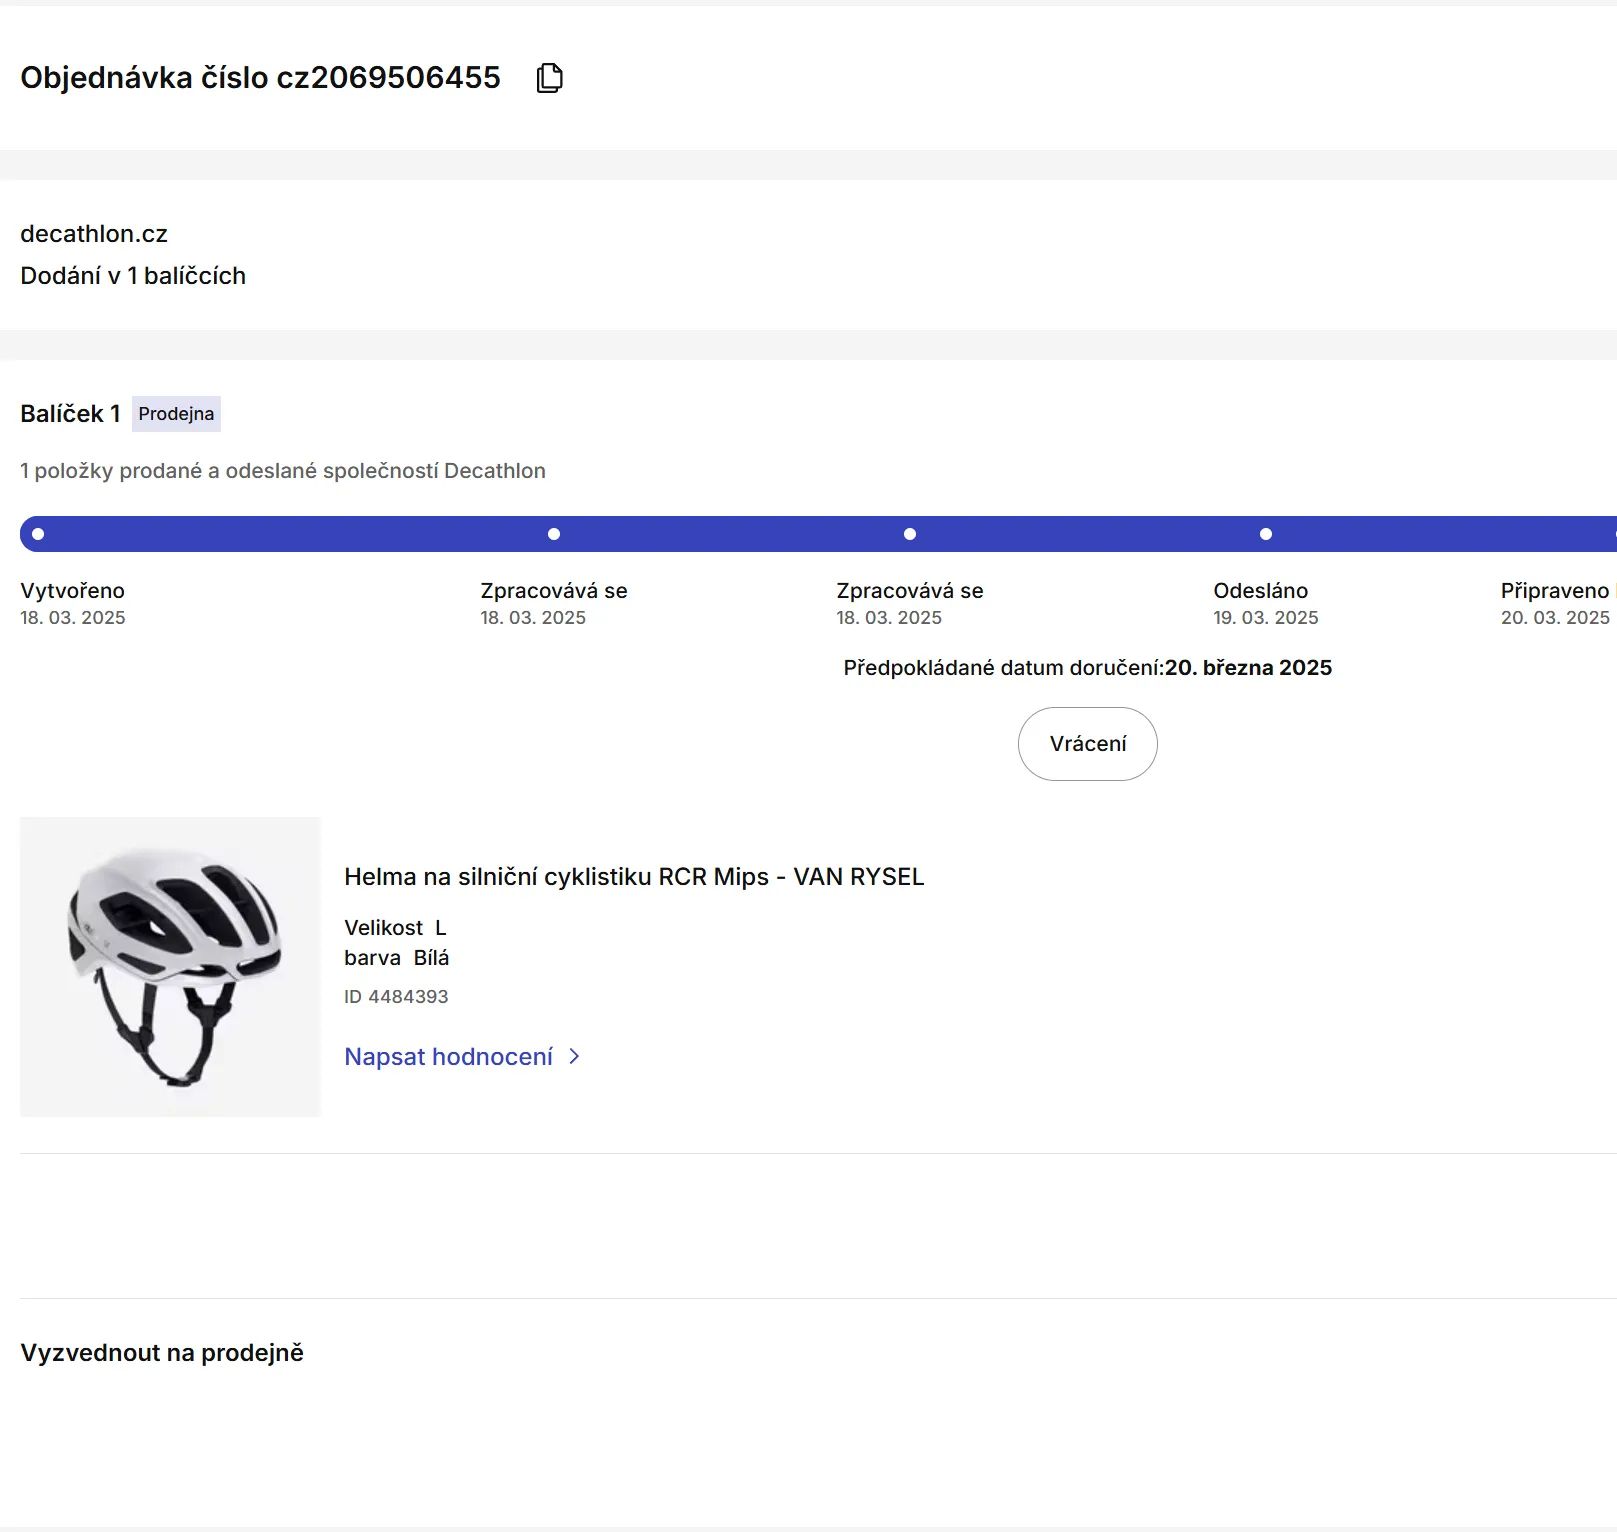Click the product ID 4484393

396,997
